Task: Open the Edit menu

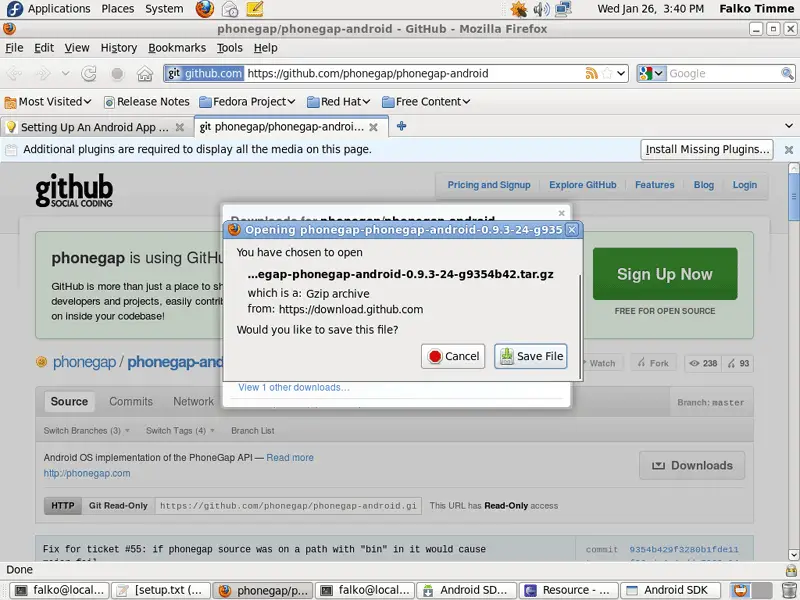Action: 44,48
